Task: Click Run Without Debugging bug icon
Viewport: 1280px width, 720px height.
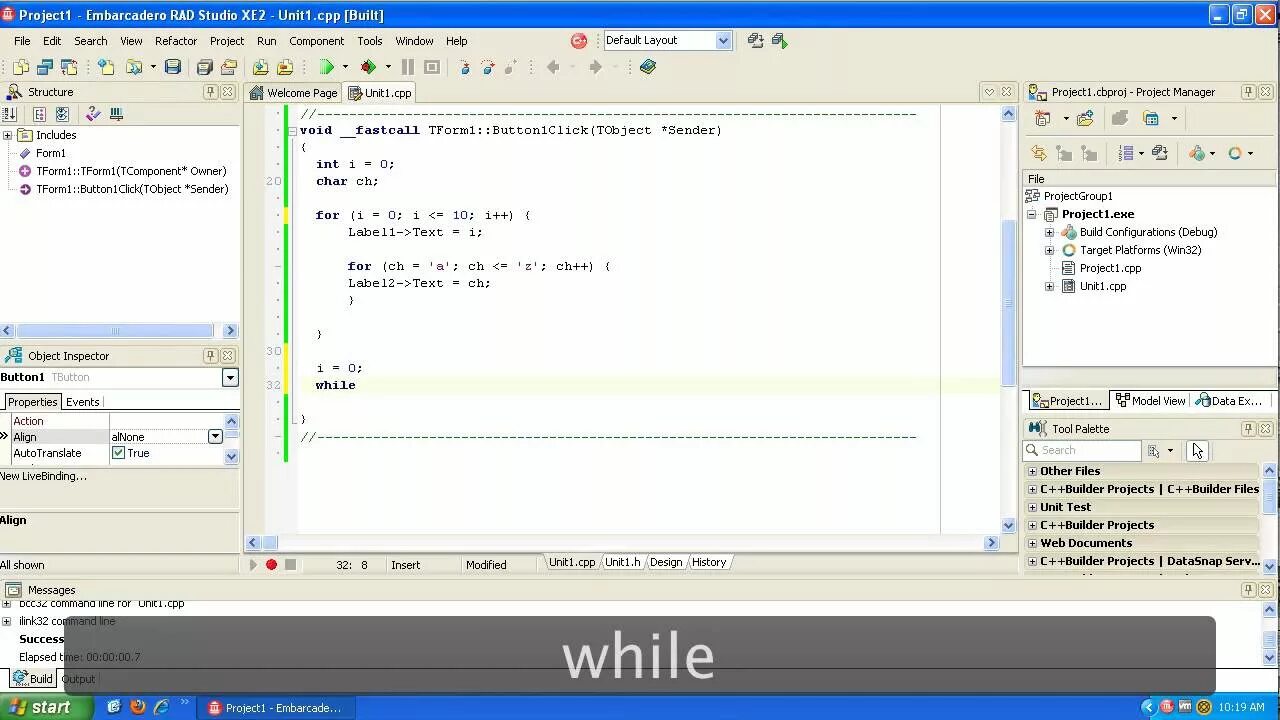Action: 368,67
